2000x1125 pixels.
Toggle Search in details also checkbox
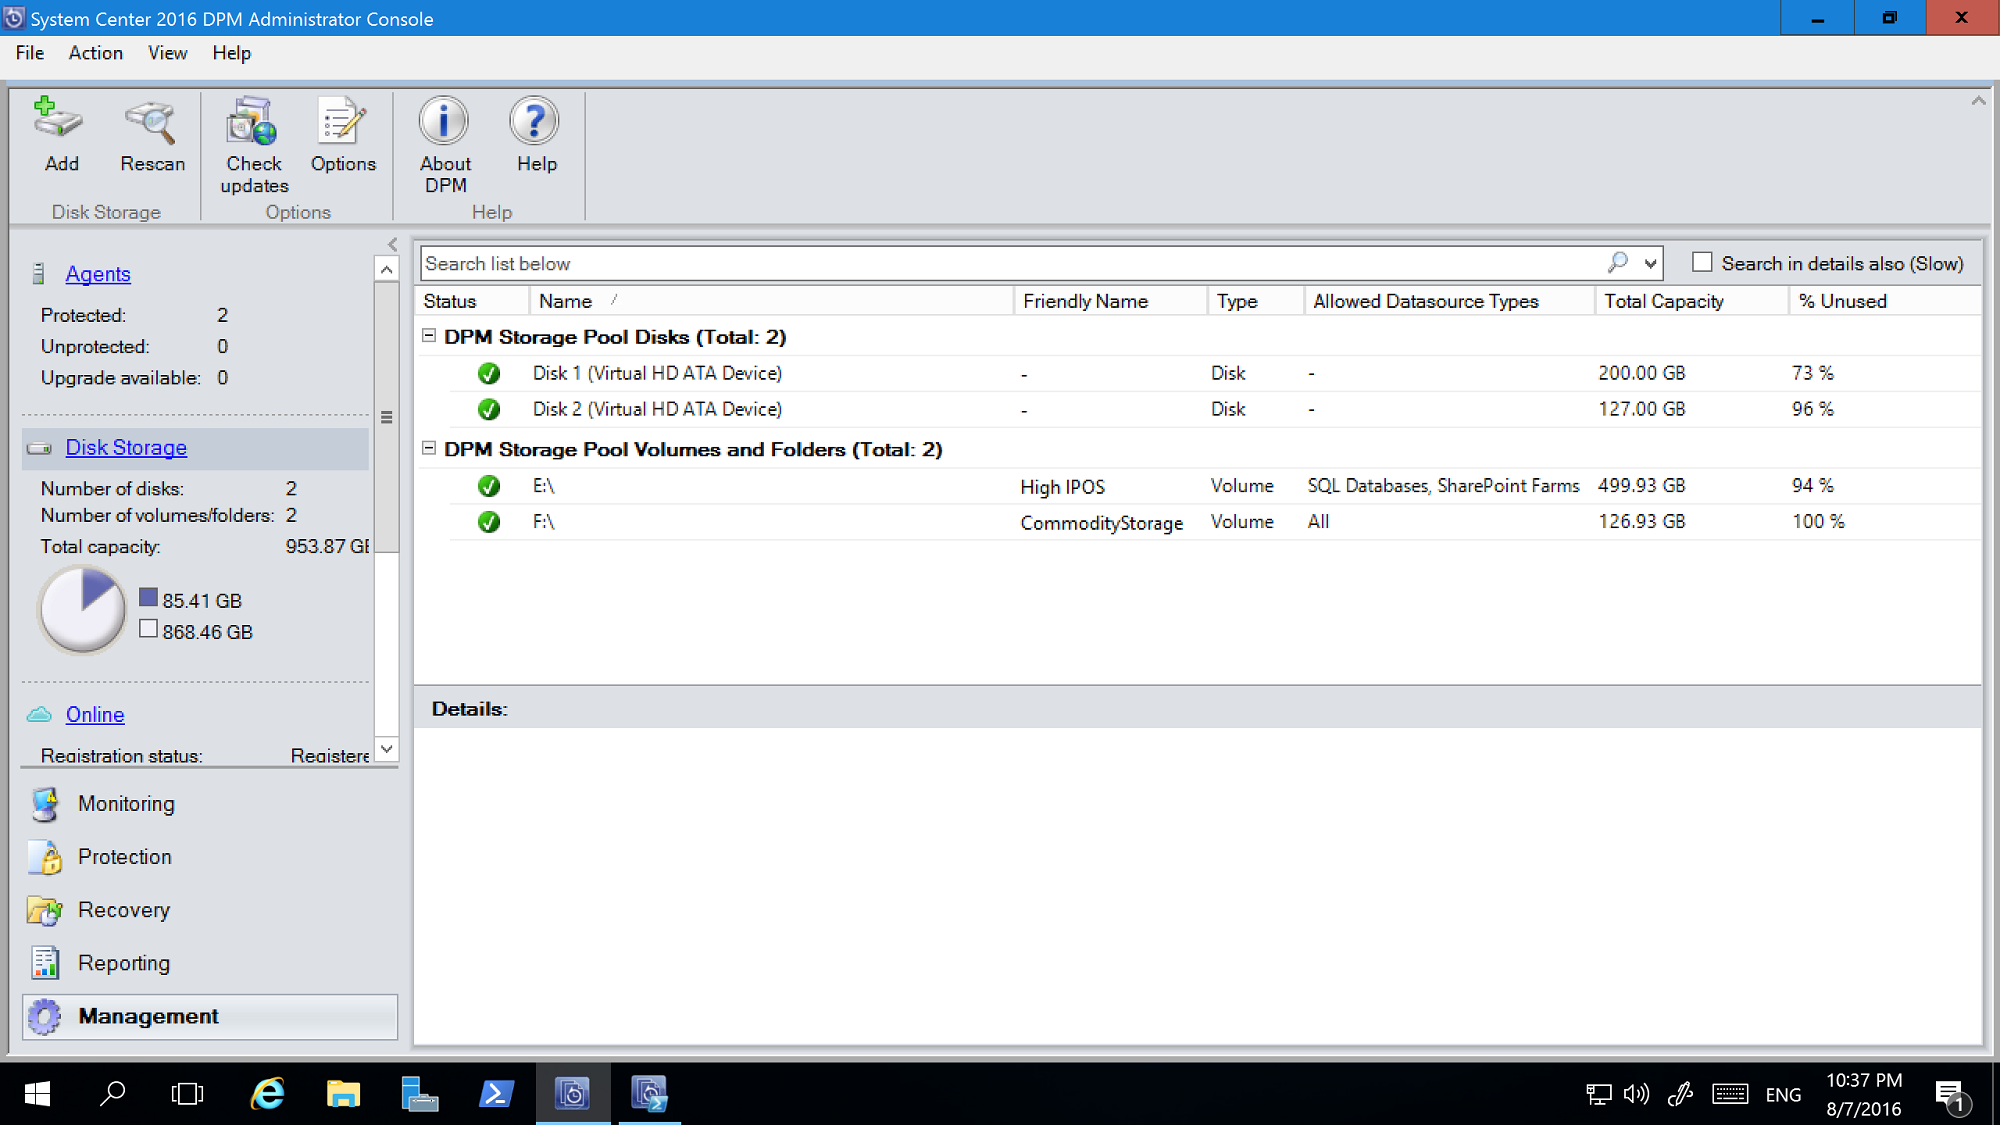(x=1702, y=262)
